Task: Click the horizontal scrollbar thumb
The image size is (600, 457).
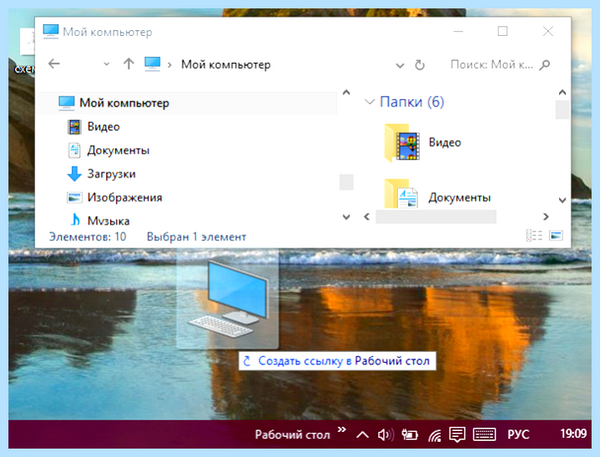Action: 436,217
